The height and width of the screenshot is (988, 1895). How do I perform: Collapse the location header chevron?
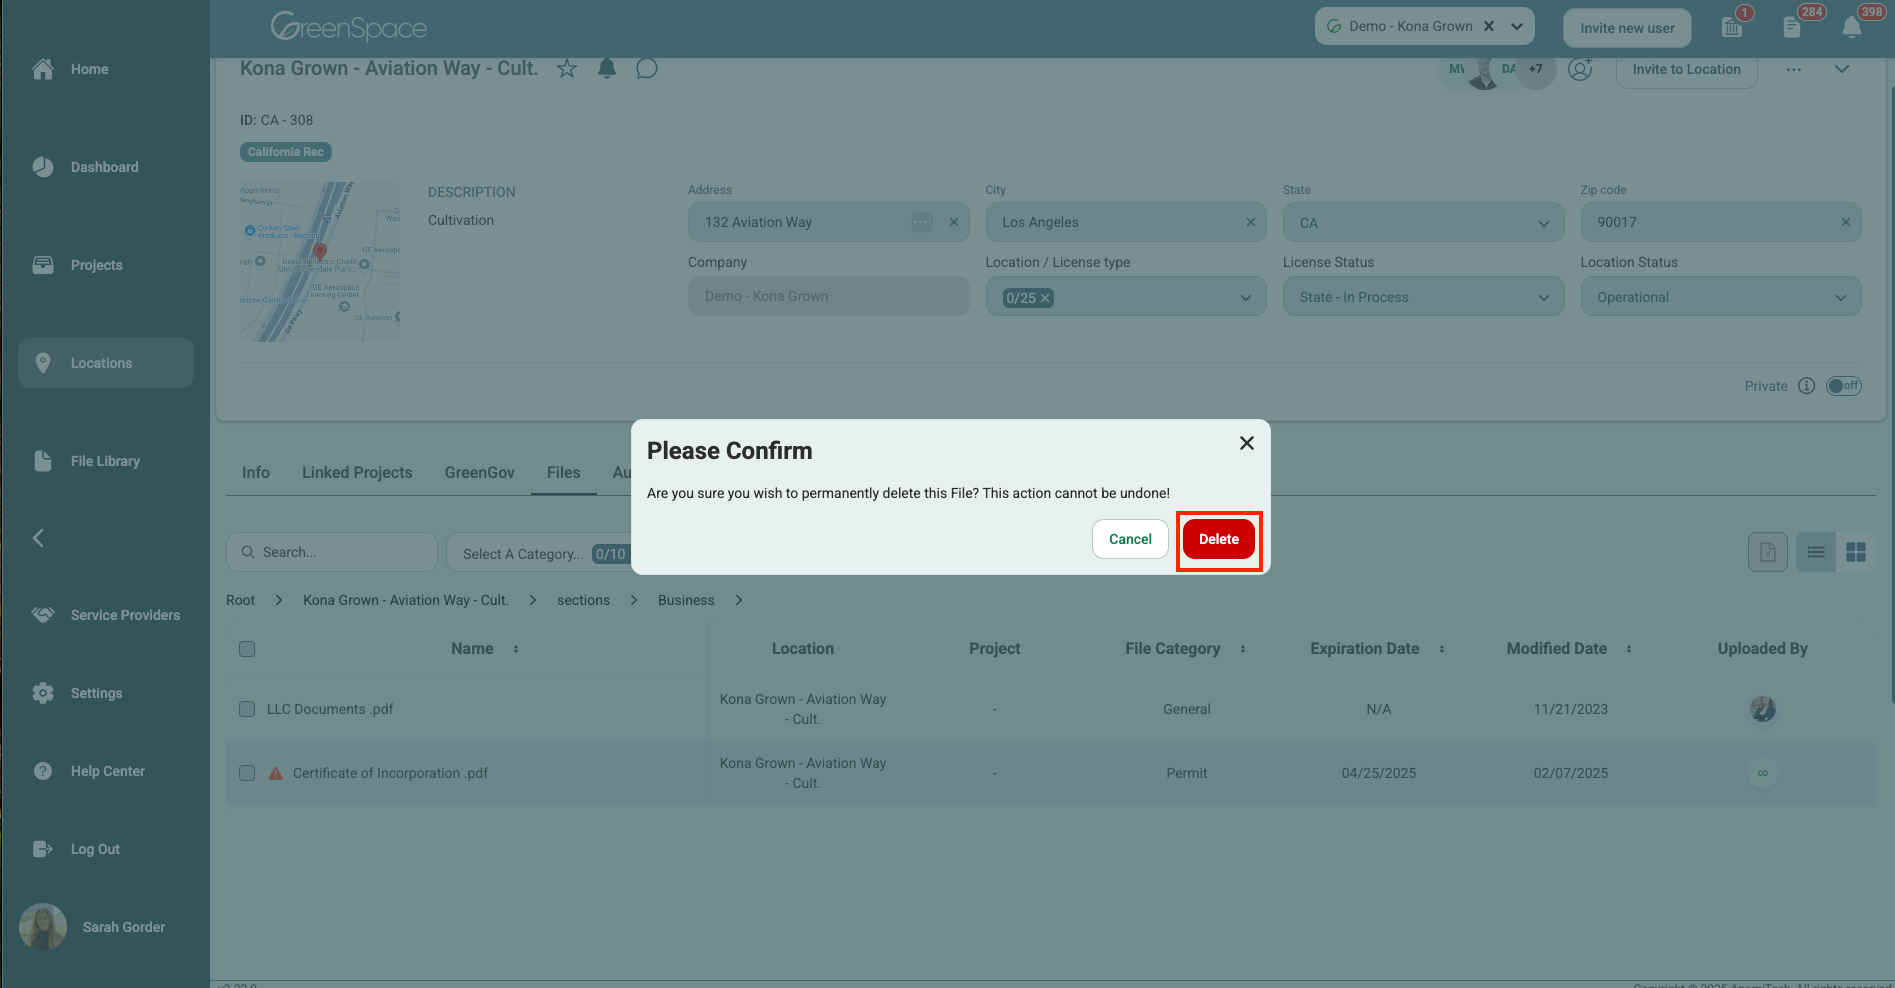(1842, 69)
